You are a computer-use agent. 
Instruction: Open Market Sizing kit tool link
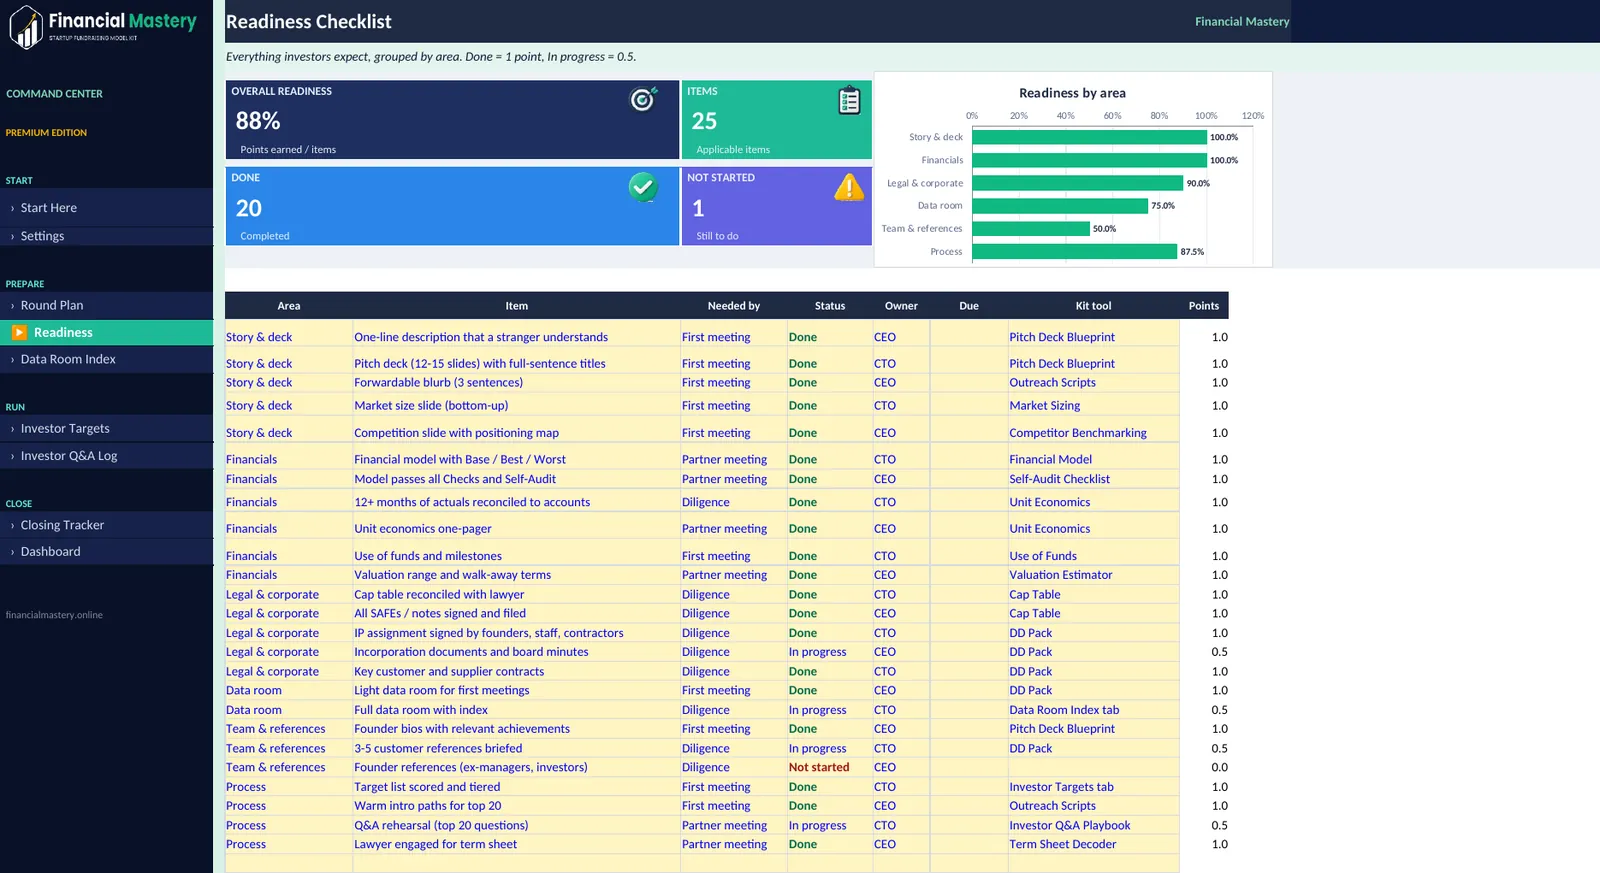click(1045, 405)
